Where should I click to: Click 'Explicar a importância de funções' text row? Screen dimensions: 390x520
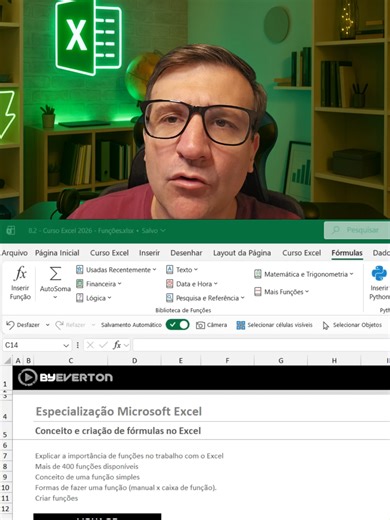coord(129,456)
